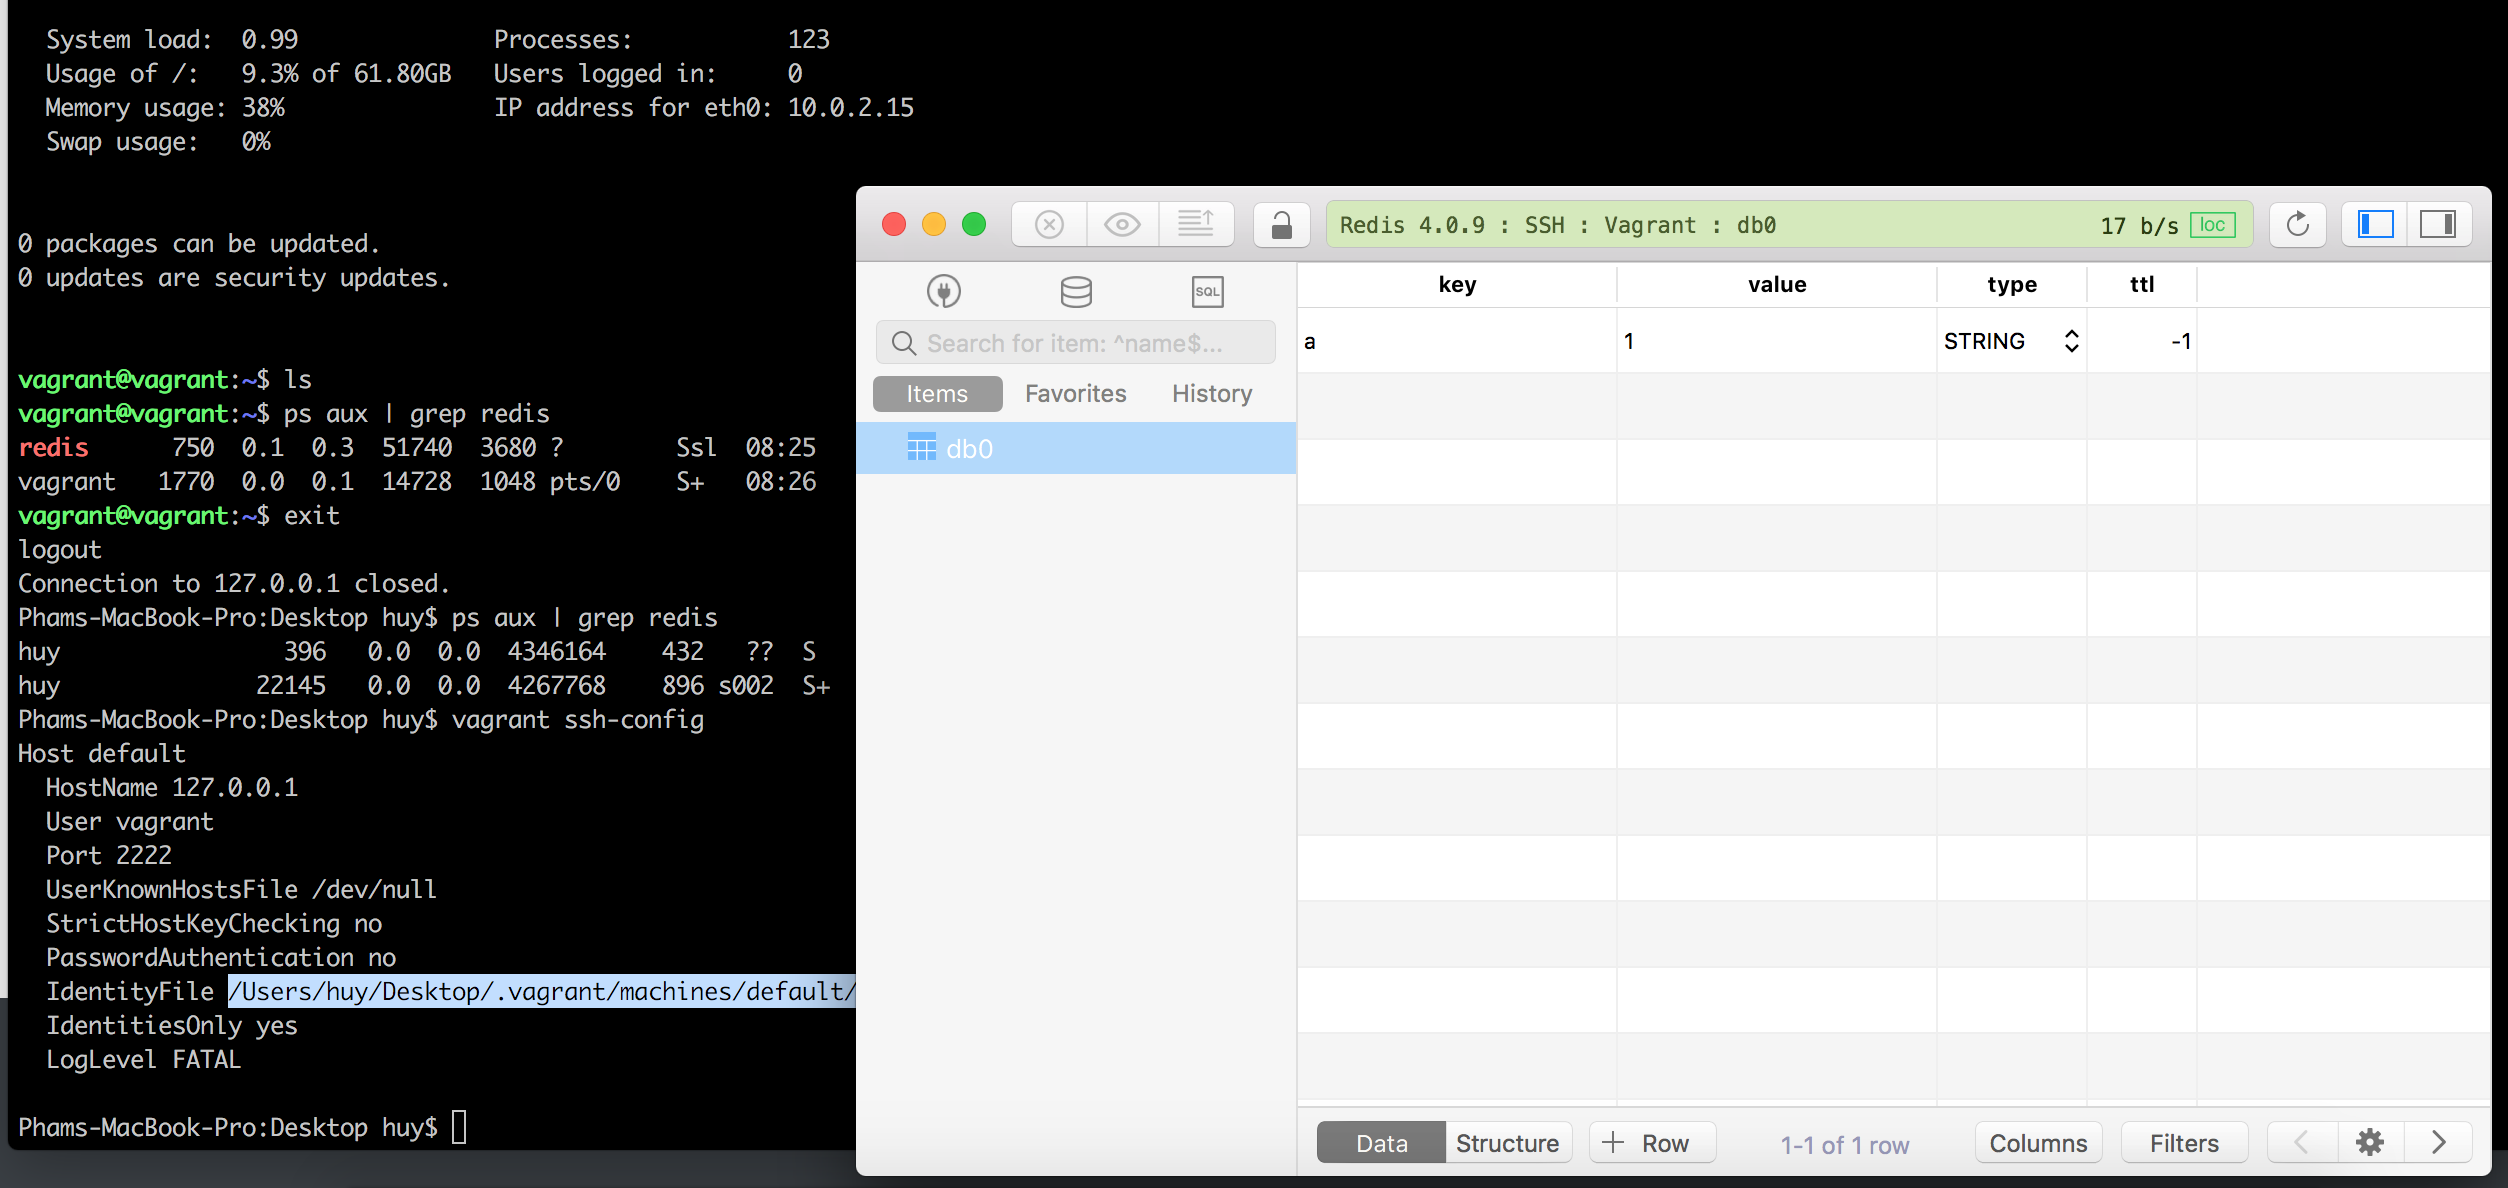The image size is (2508, 1188).
Task: Advance to next page with right chevron
Action: tap(2438, 1142)
